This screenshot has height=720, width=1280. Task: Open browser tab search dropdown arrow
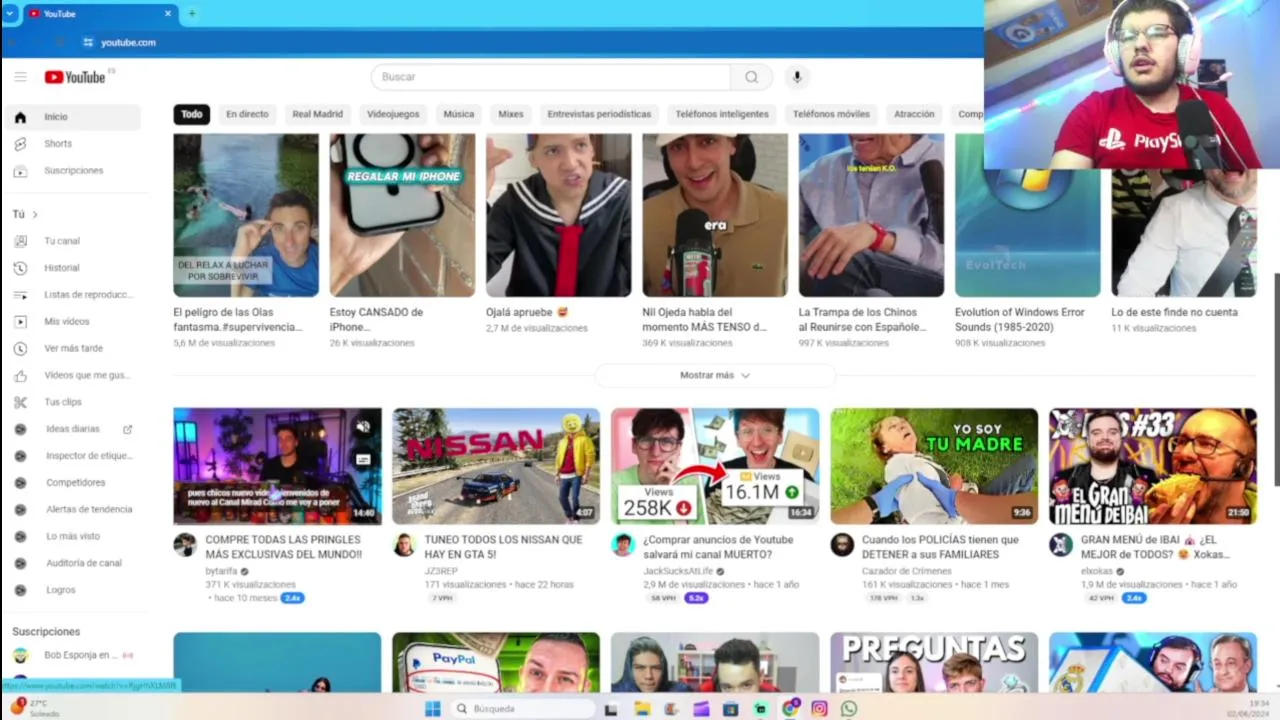pos(10,14)
